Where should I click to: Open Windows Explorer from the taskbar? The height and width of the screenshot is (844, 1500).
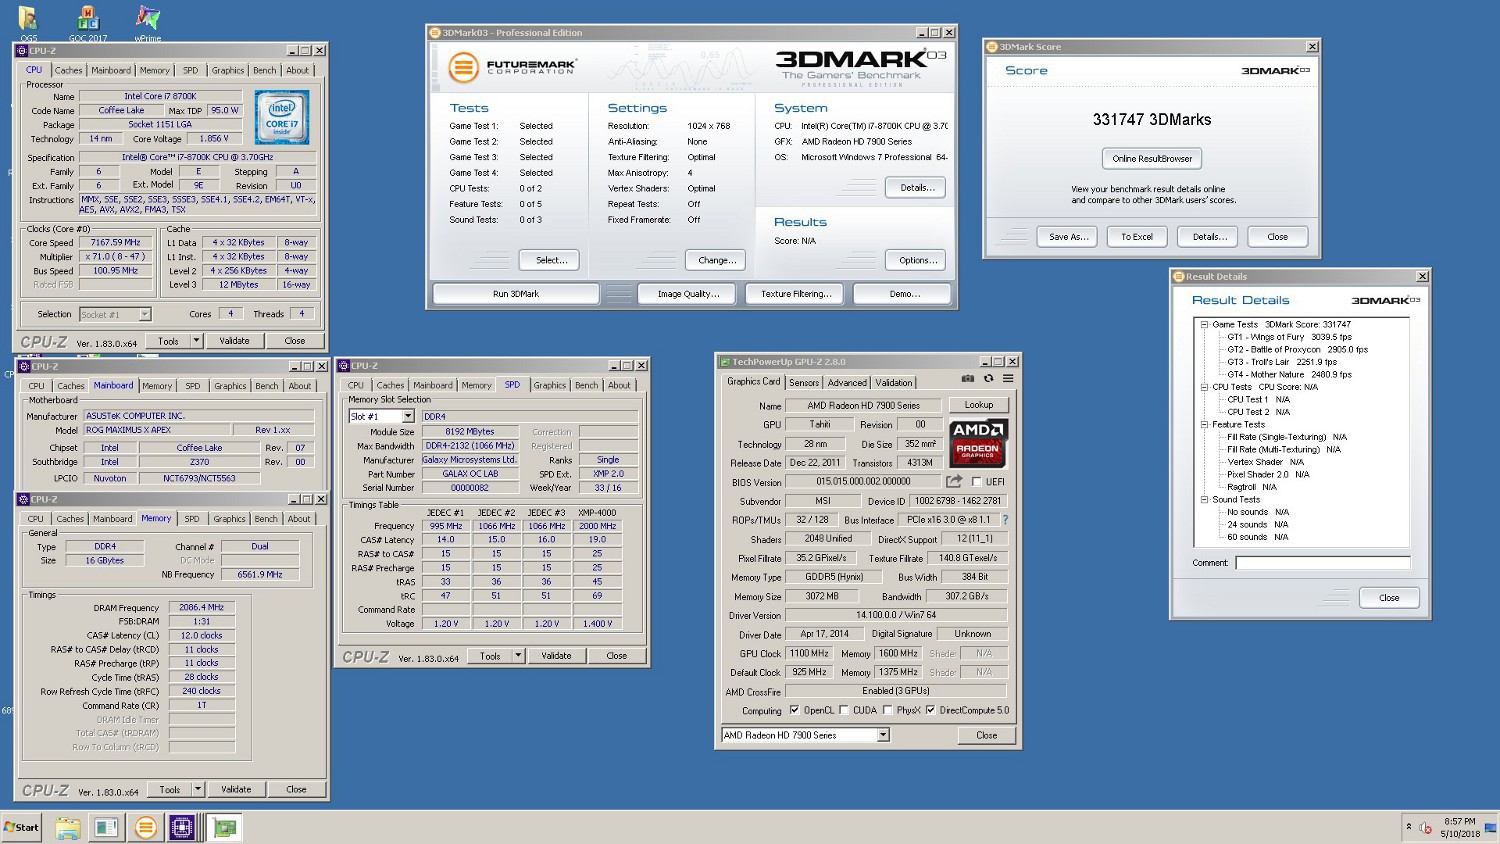click(67, 827)
